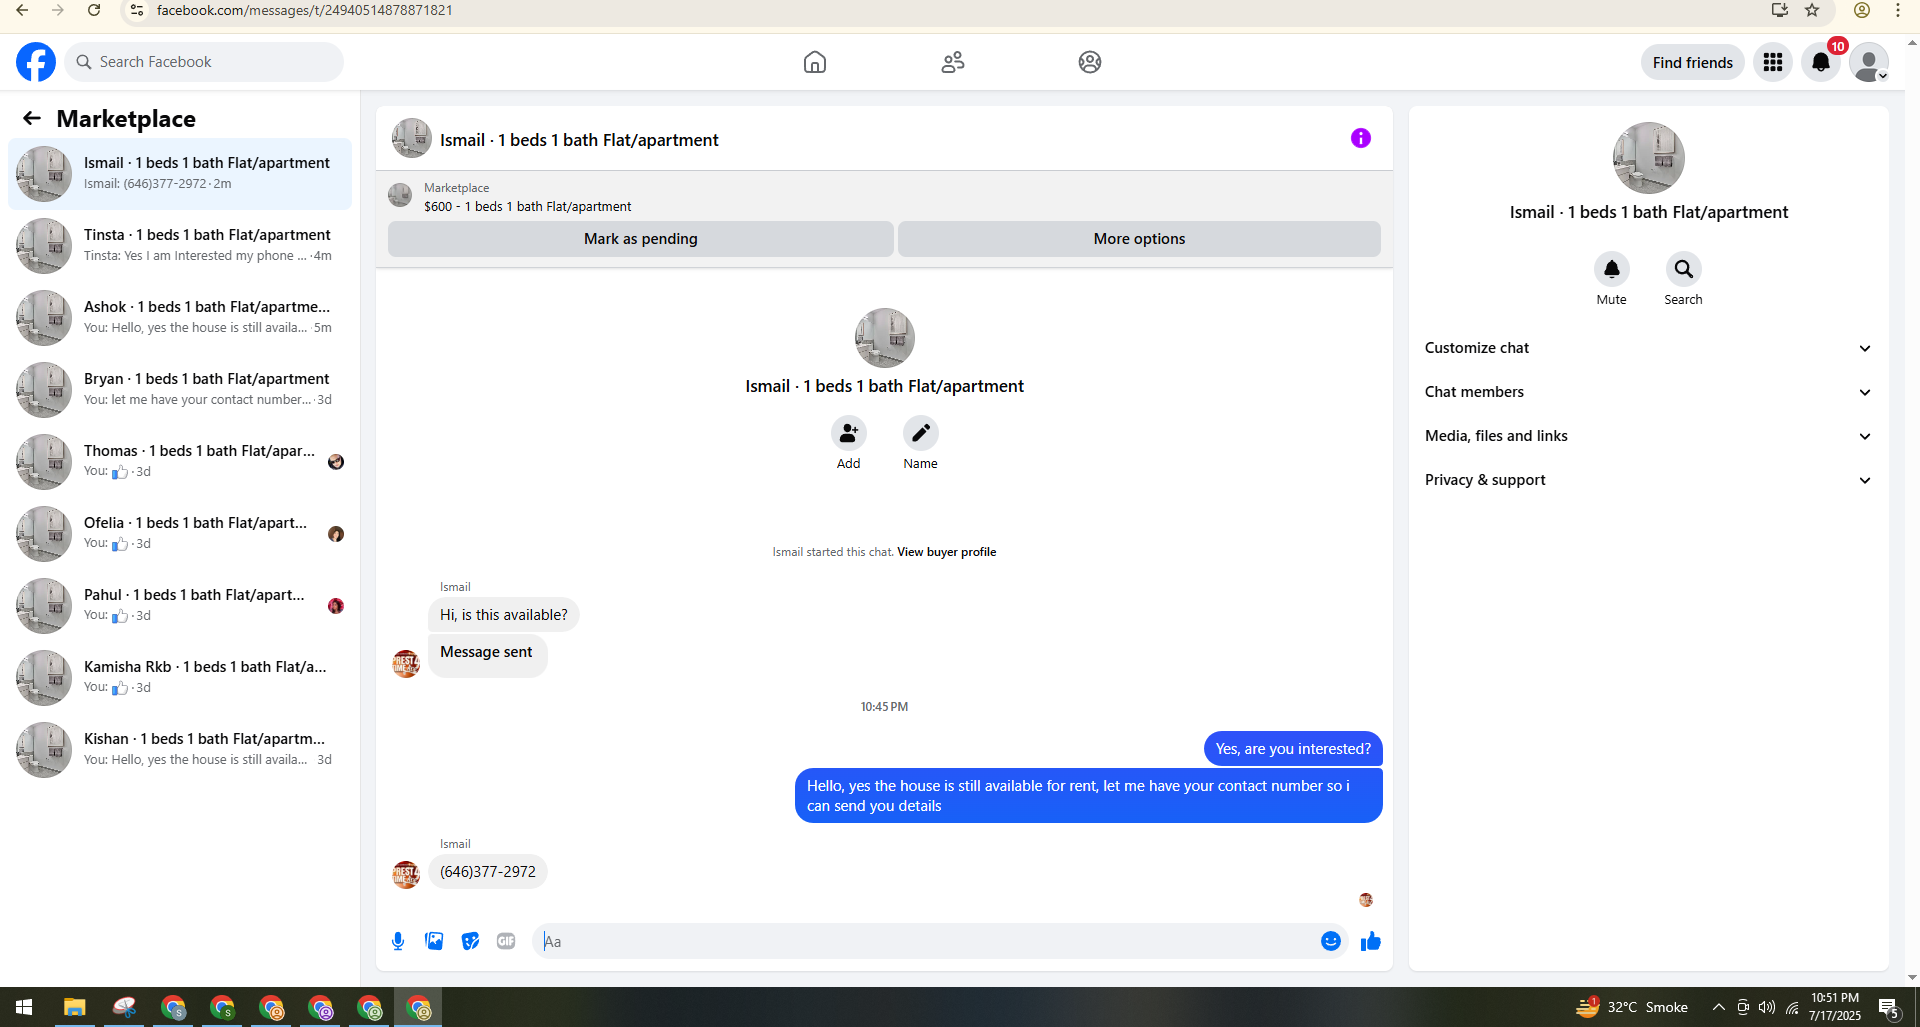Open the Windows Start button
This screenshot has width=1920, height=1027.
[24, 1007]
